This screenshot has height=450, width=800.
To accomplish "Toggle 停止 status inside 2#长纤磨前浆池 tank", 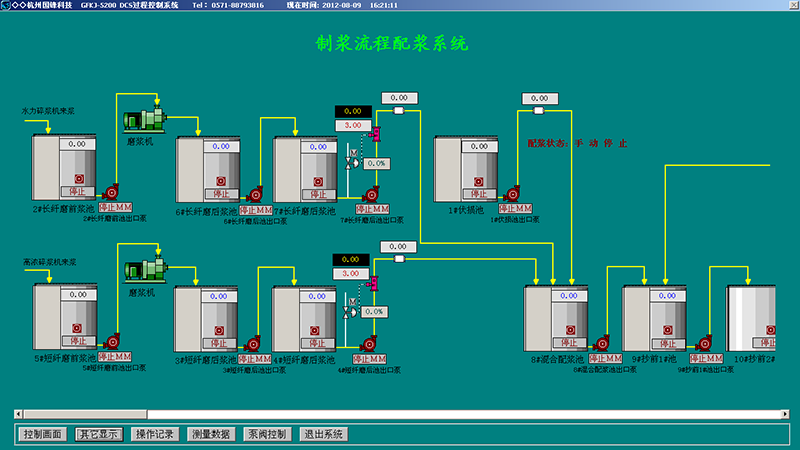I will coord(76,191).
